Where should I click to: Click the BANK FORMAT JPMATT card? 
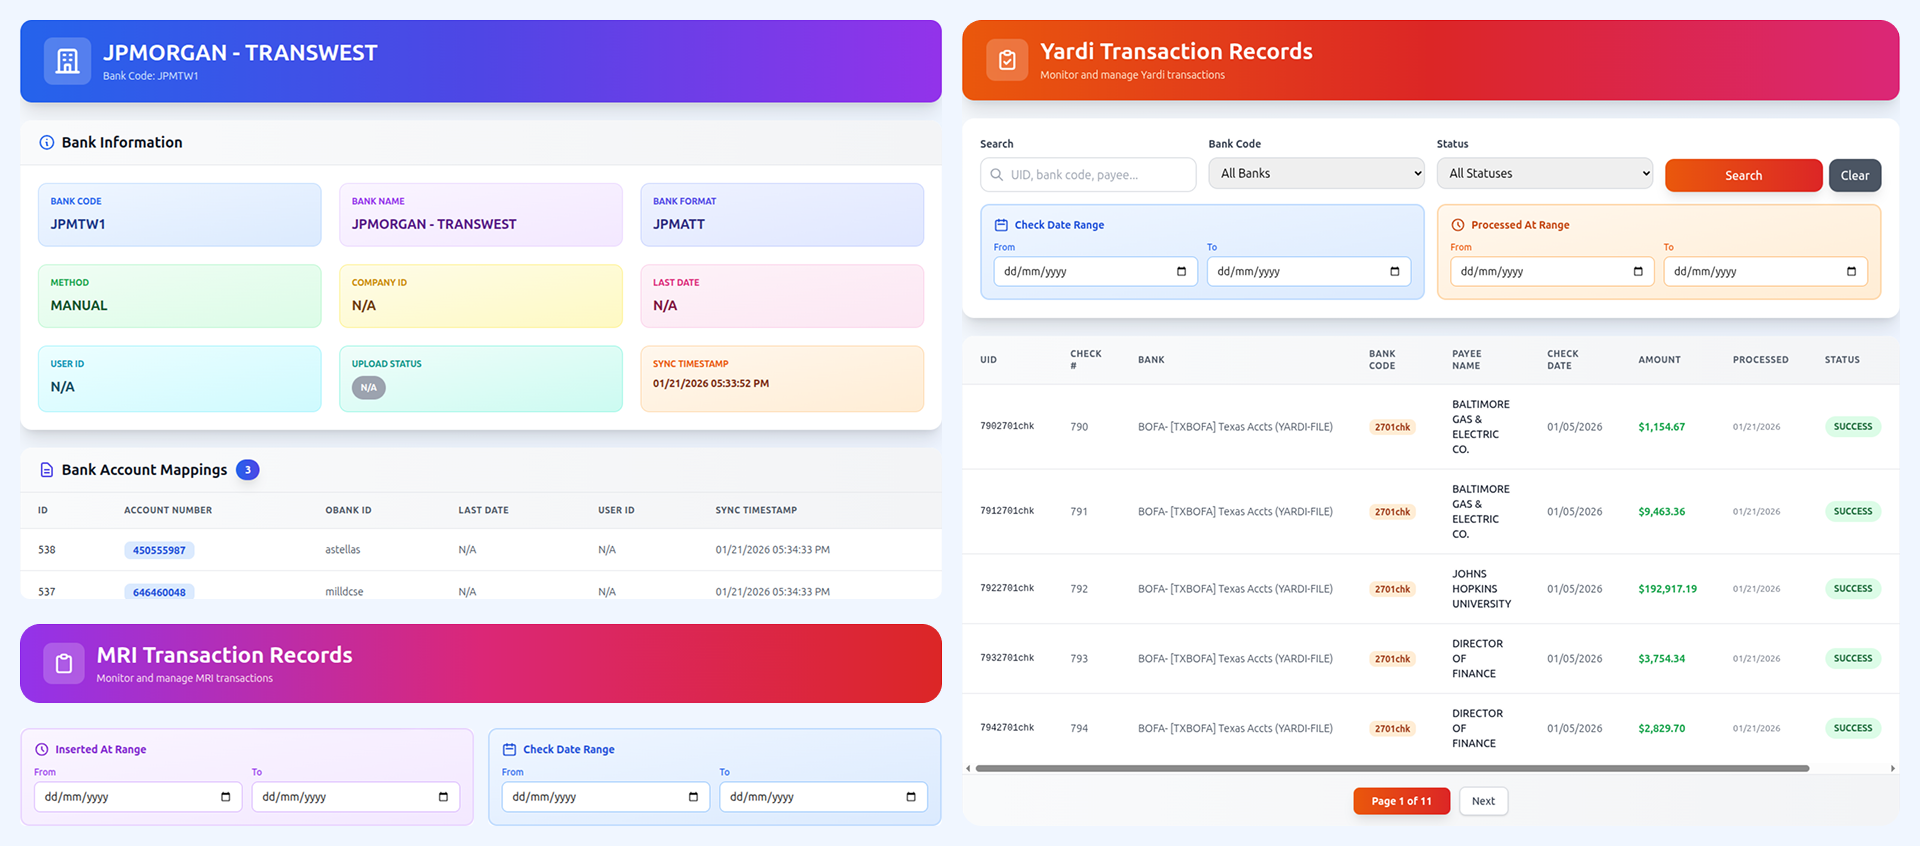click(x=782, y=215)
